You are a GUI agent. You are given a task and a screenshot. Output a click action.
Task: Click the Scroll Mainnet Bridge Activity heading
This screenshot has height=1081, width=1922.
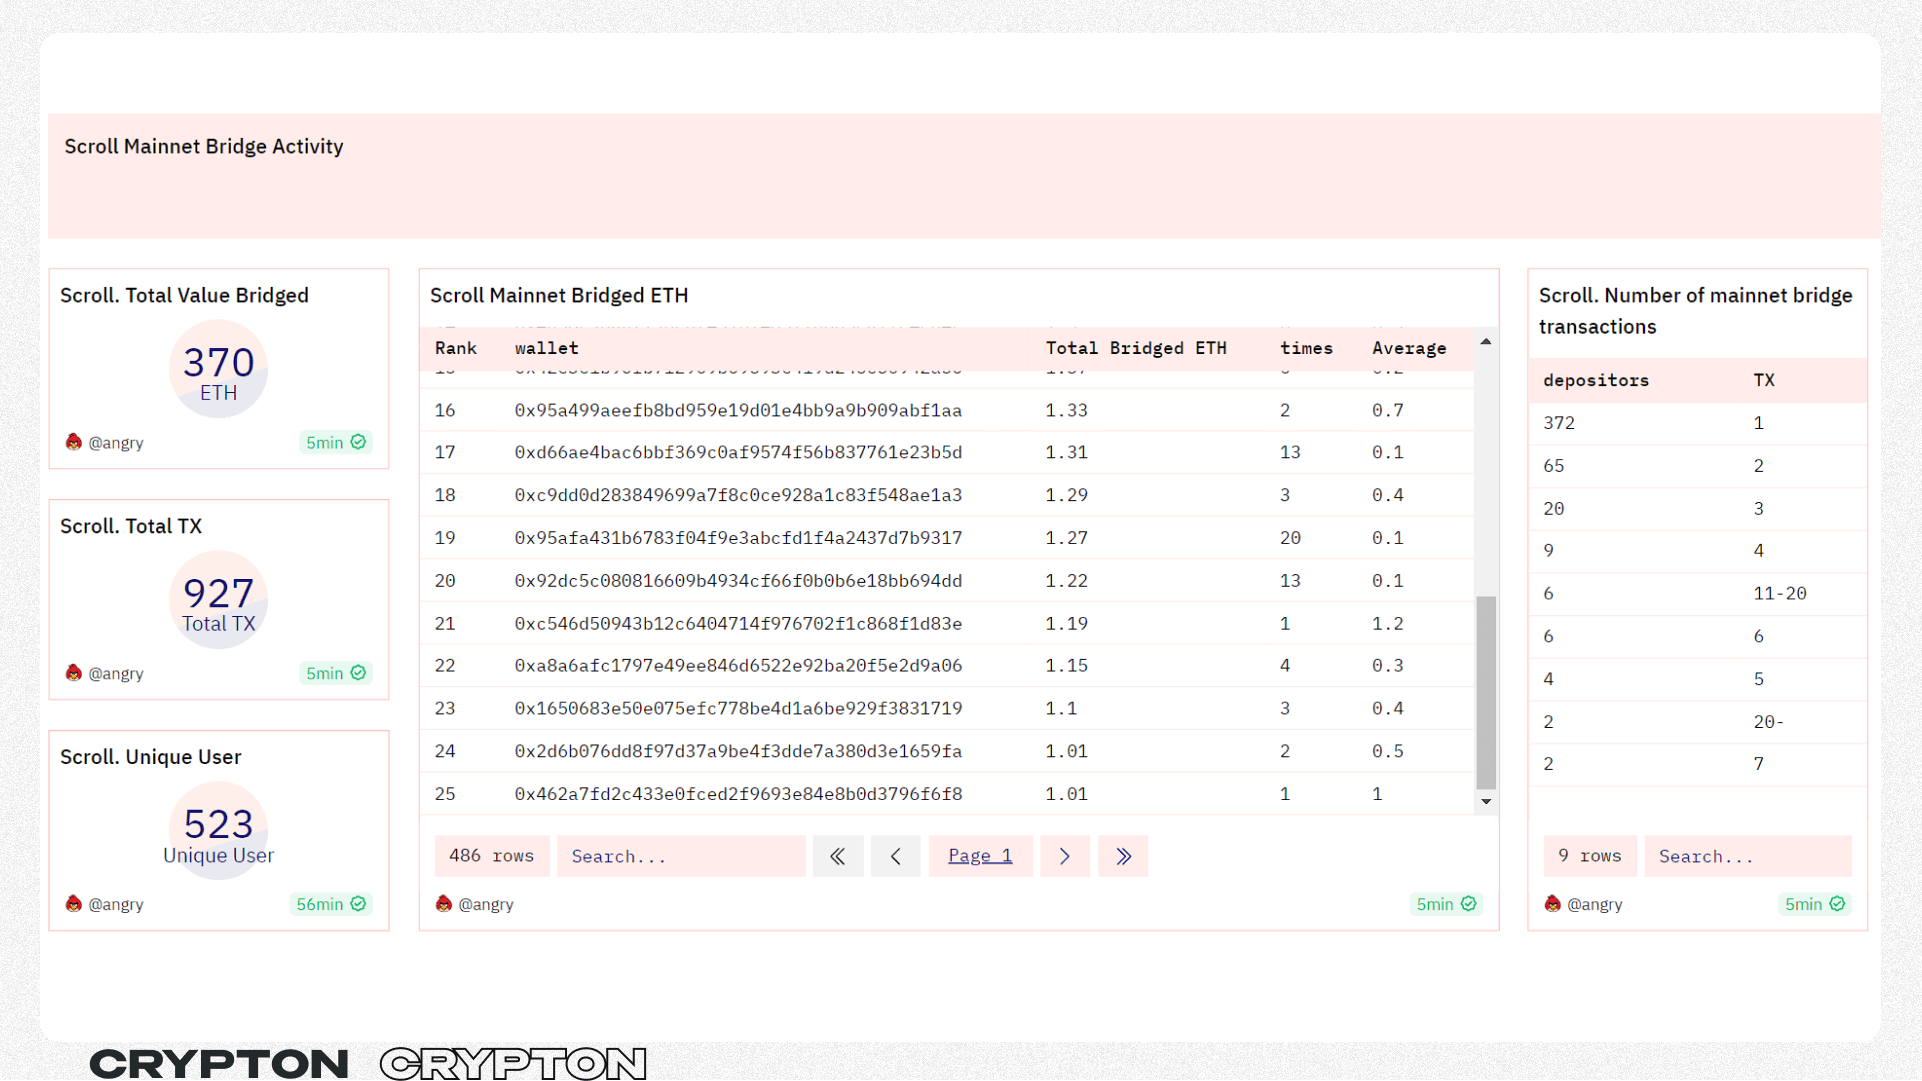[x=204, y=147]
